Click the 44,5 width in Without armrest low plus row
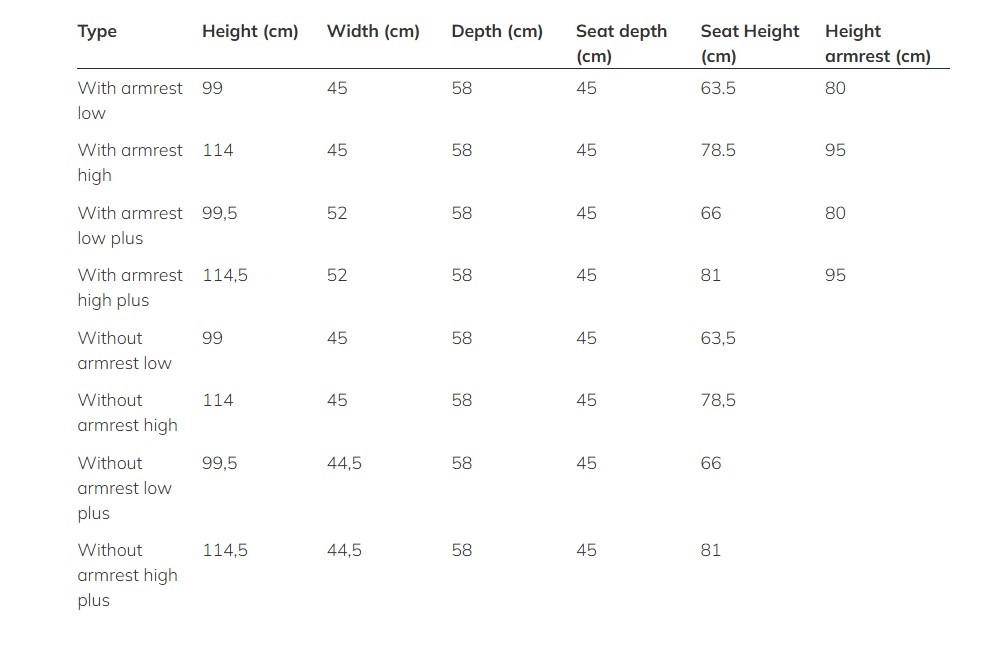 tap(344, 463)
